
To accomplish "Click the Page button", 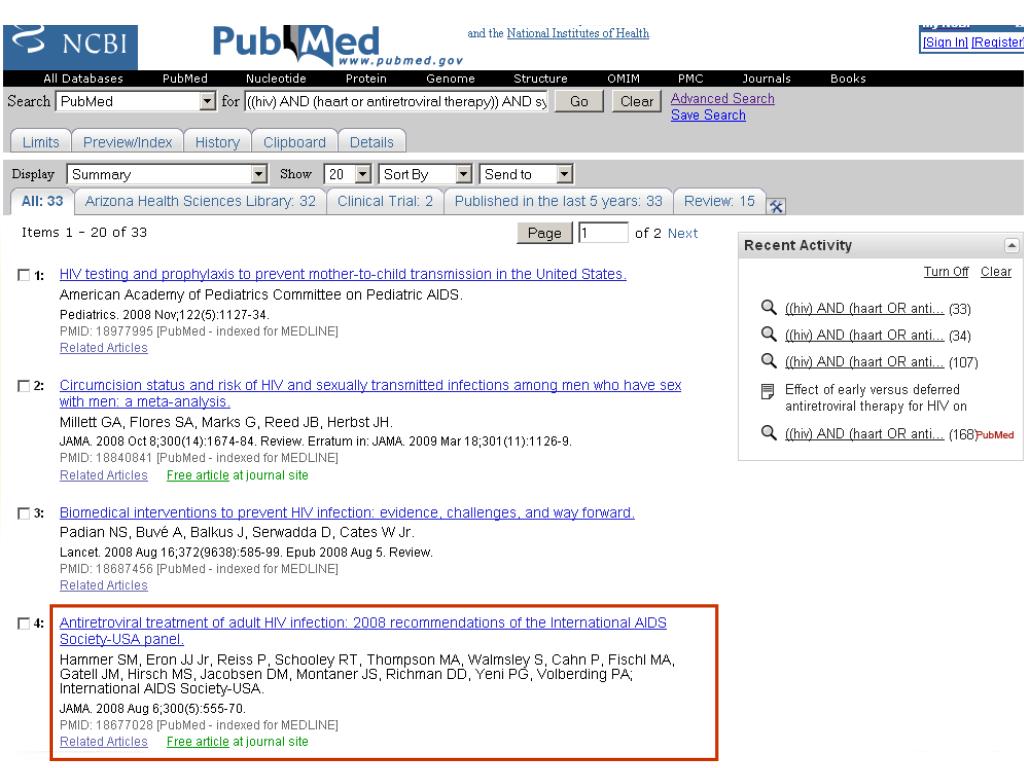I will 544,233.
